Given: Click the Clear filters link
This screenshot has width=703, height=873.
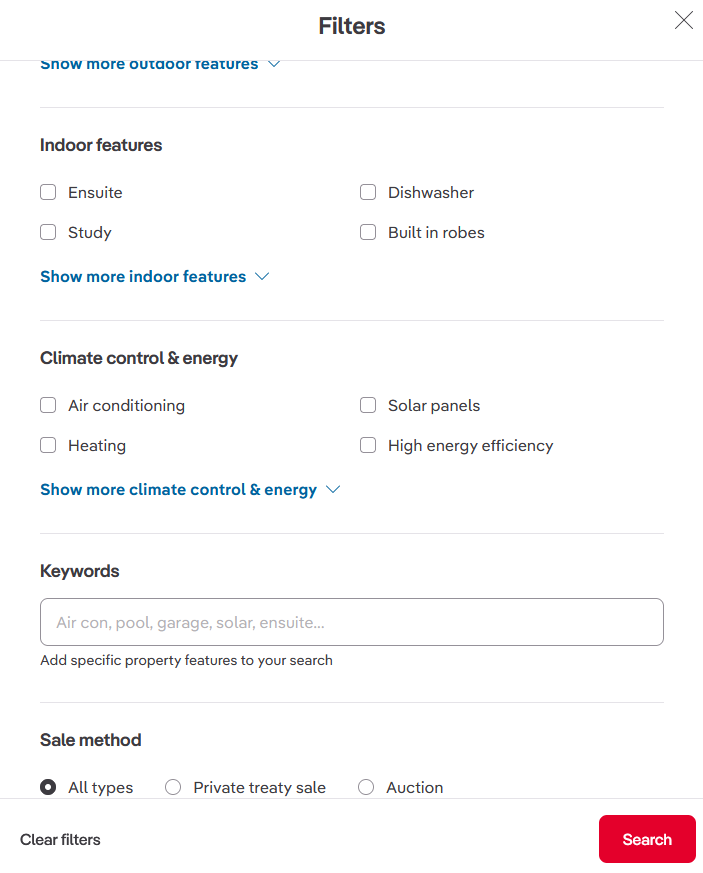Looking at the screenshot, I should point(60,839).
